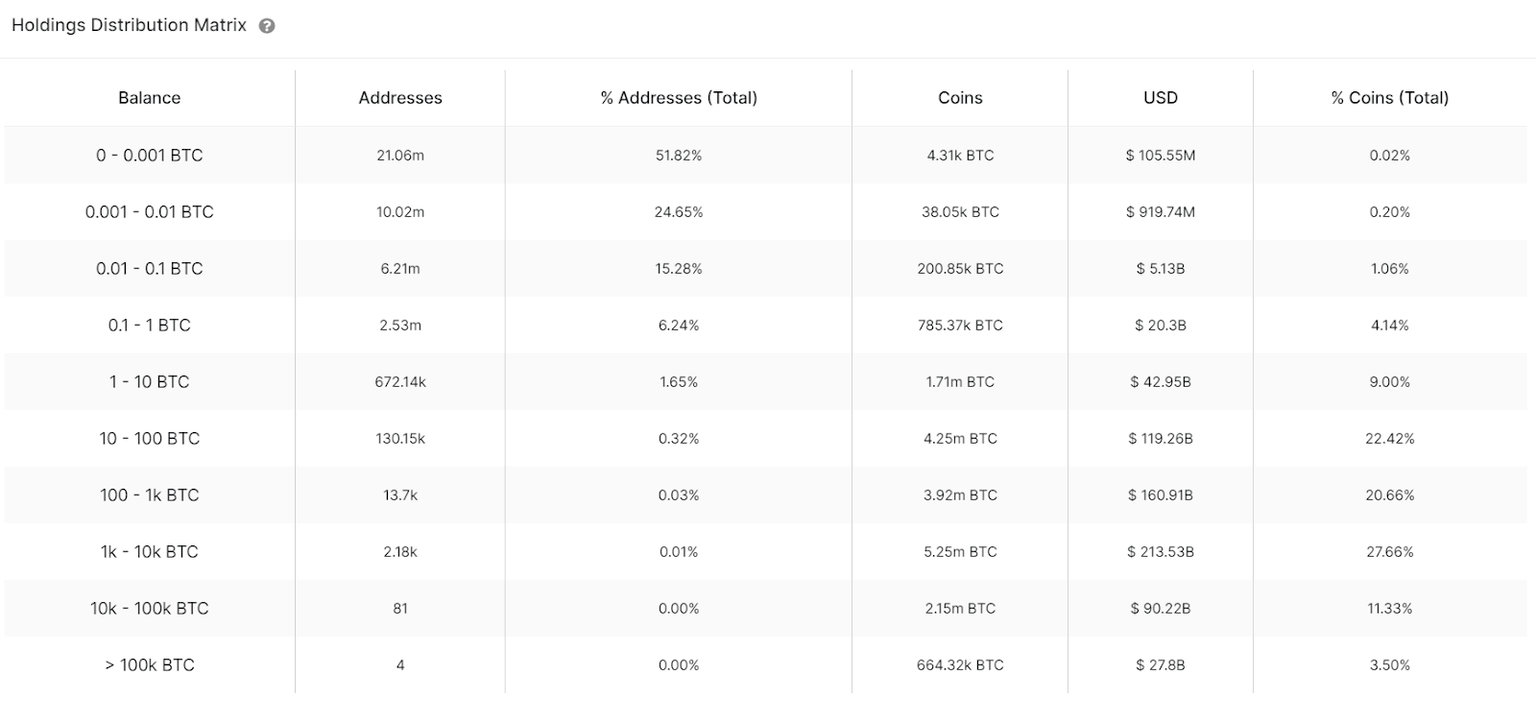1536x702 pixels.
Task: Click the Addresses column header
Action: (400, 98)
